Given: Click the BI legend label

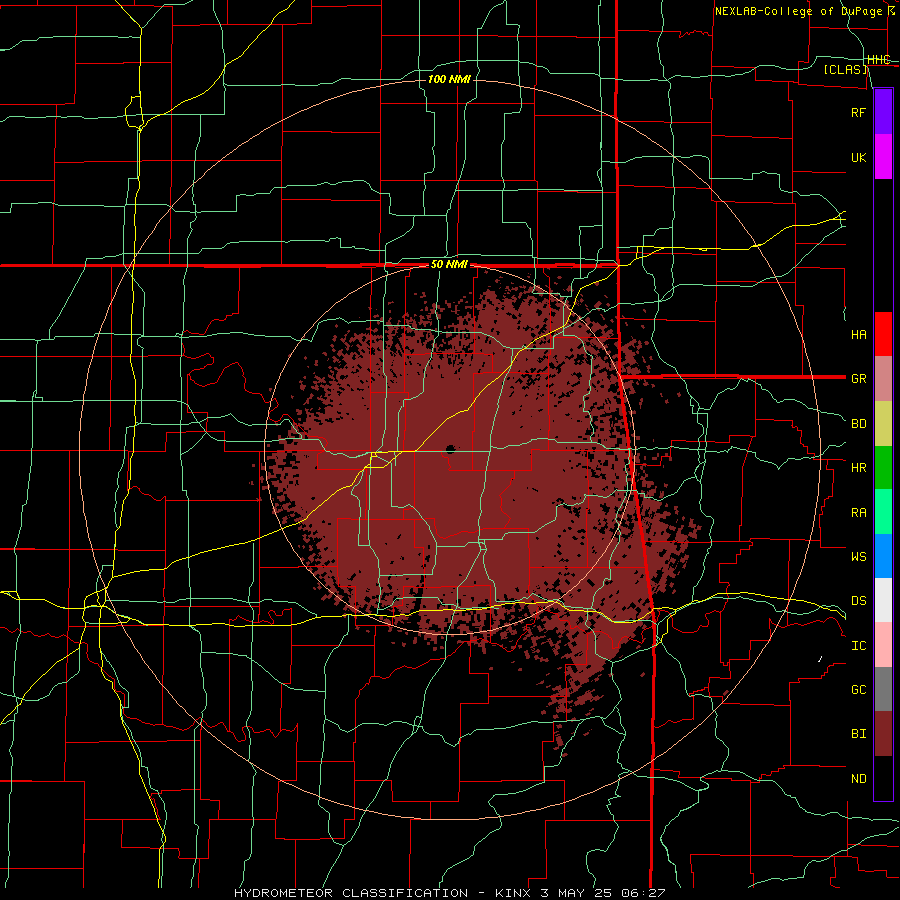Looking at the screenshot, I should point(858,734).
